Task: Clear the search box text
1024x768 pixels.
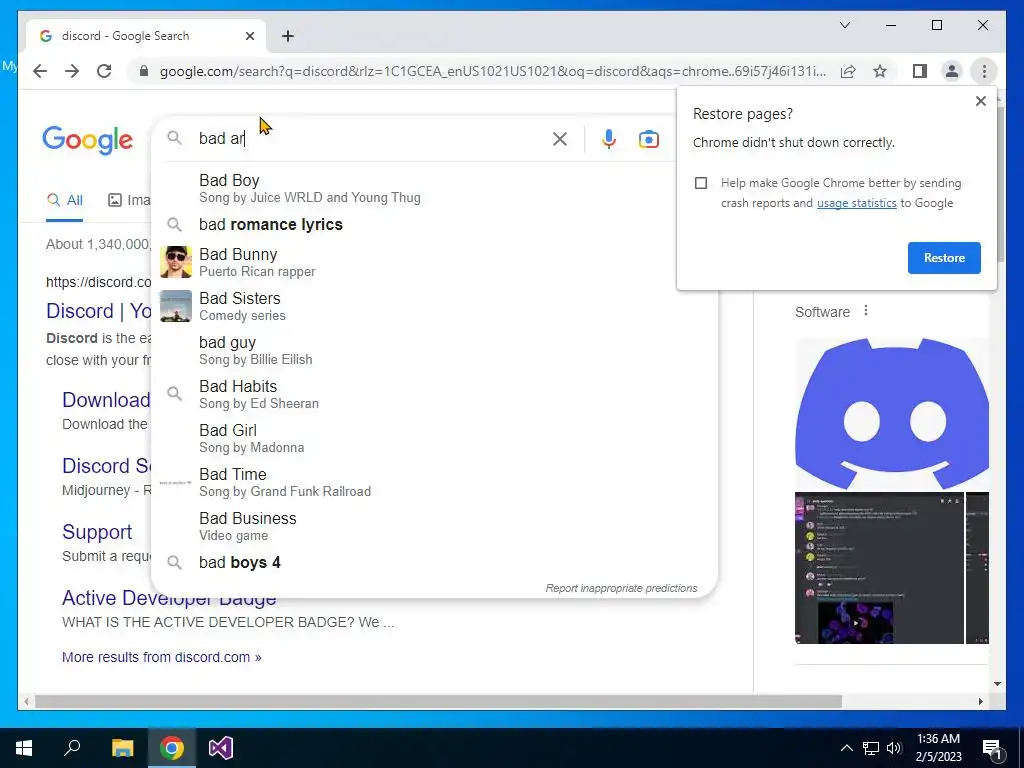Action: coord(560,138)
